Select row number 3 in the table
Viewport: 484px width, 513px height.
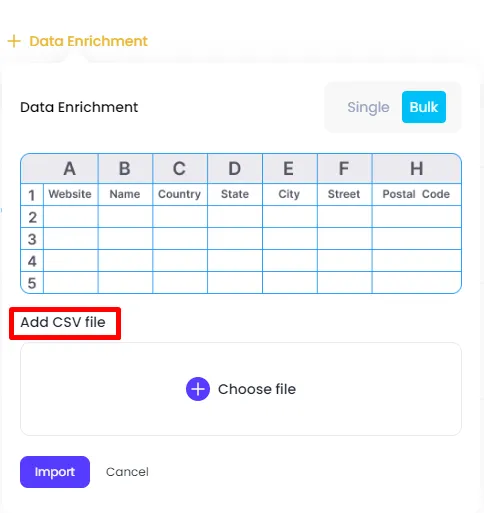(x=32, y=239)
